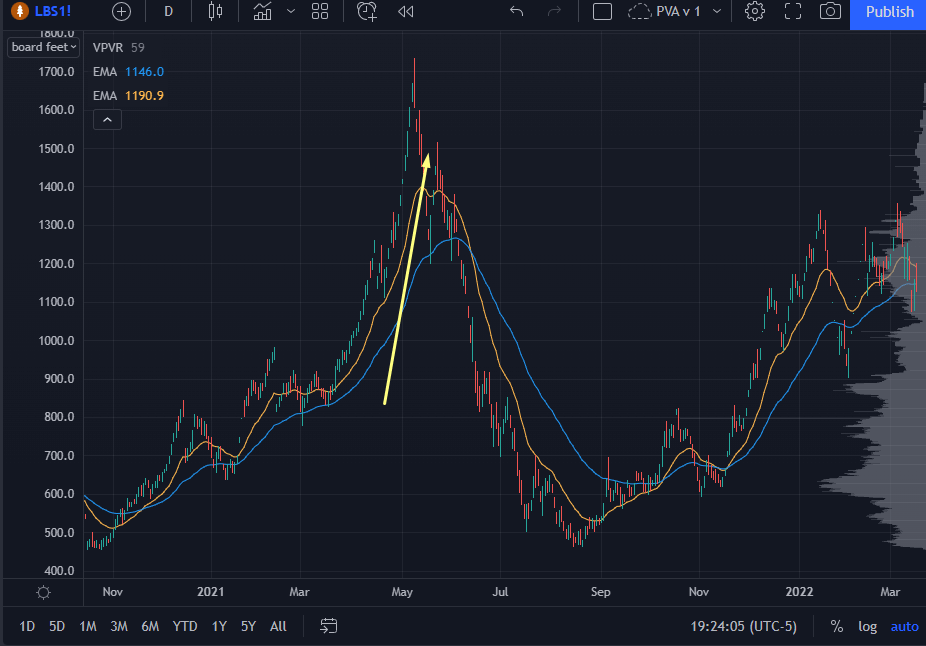
Task: Open the indicators and strategies icon
Action: click(x=263, y=11)
